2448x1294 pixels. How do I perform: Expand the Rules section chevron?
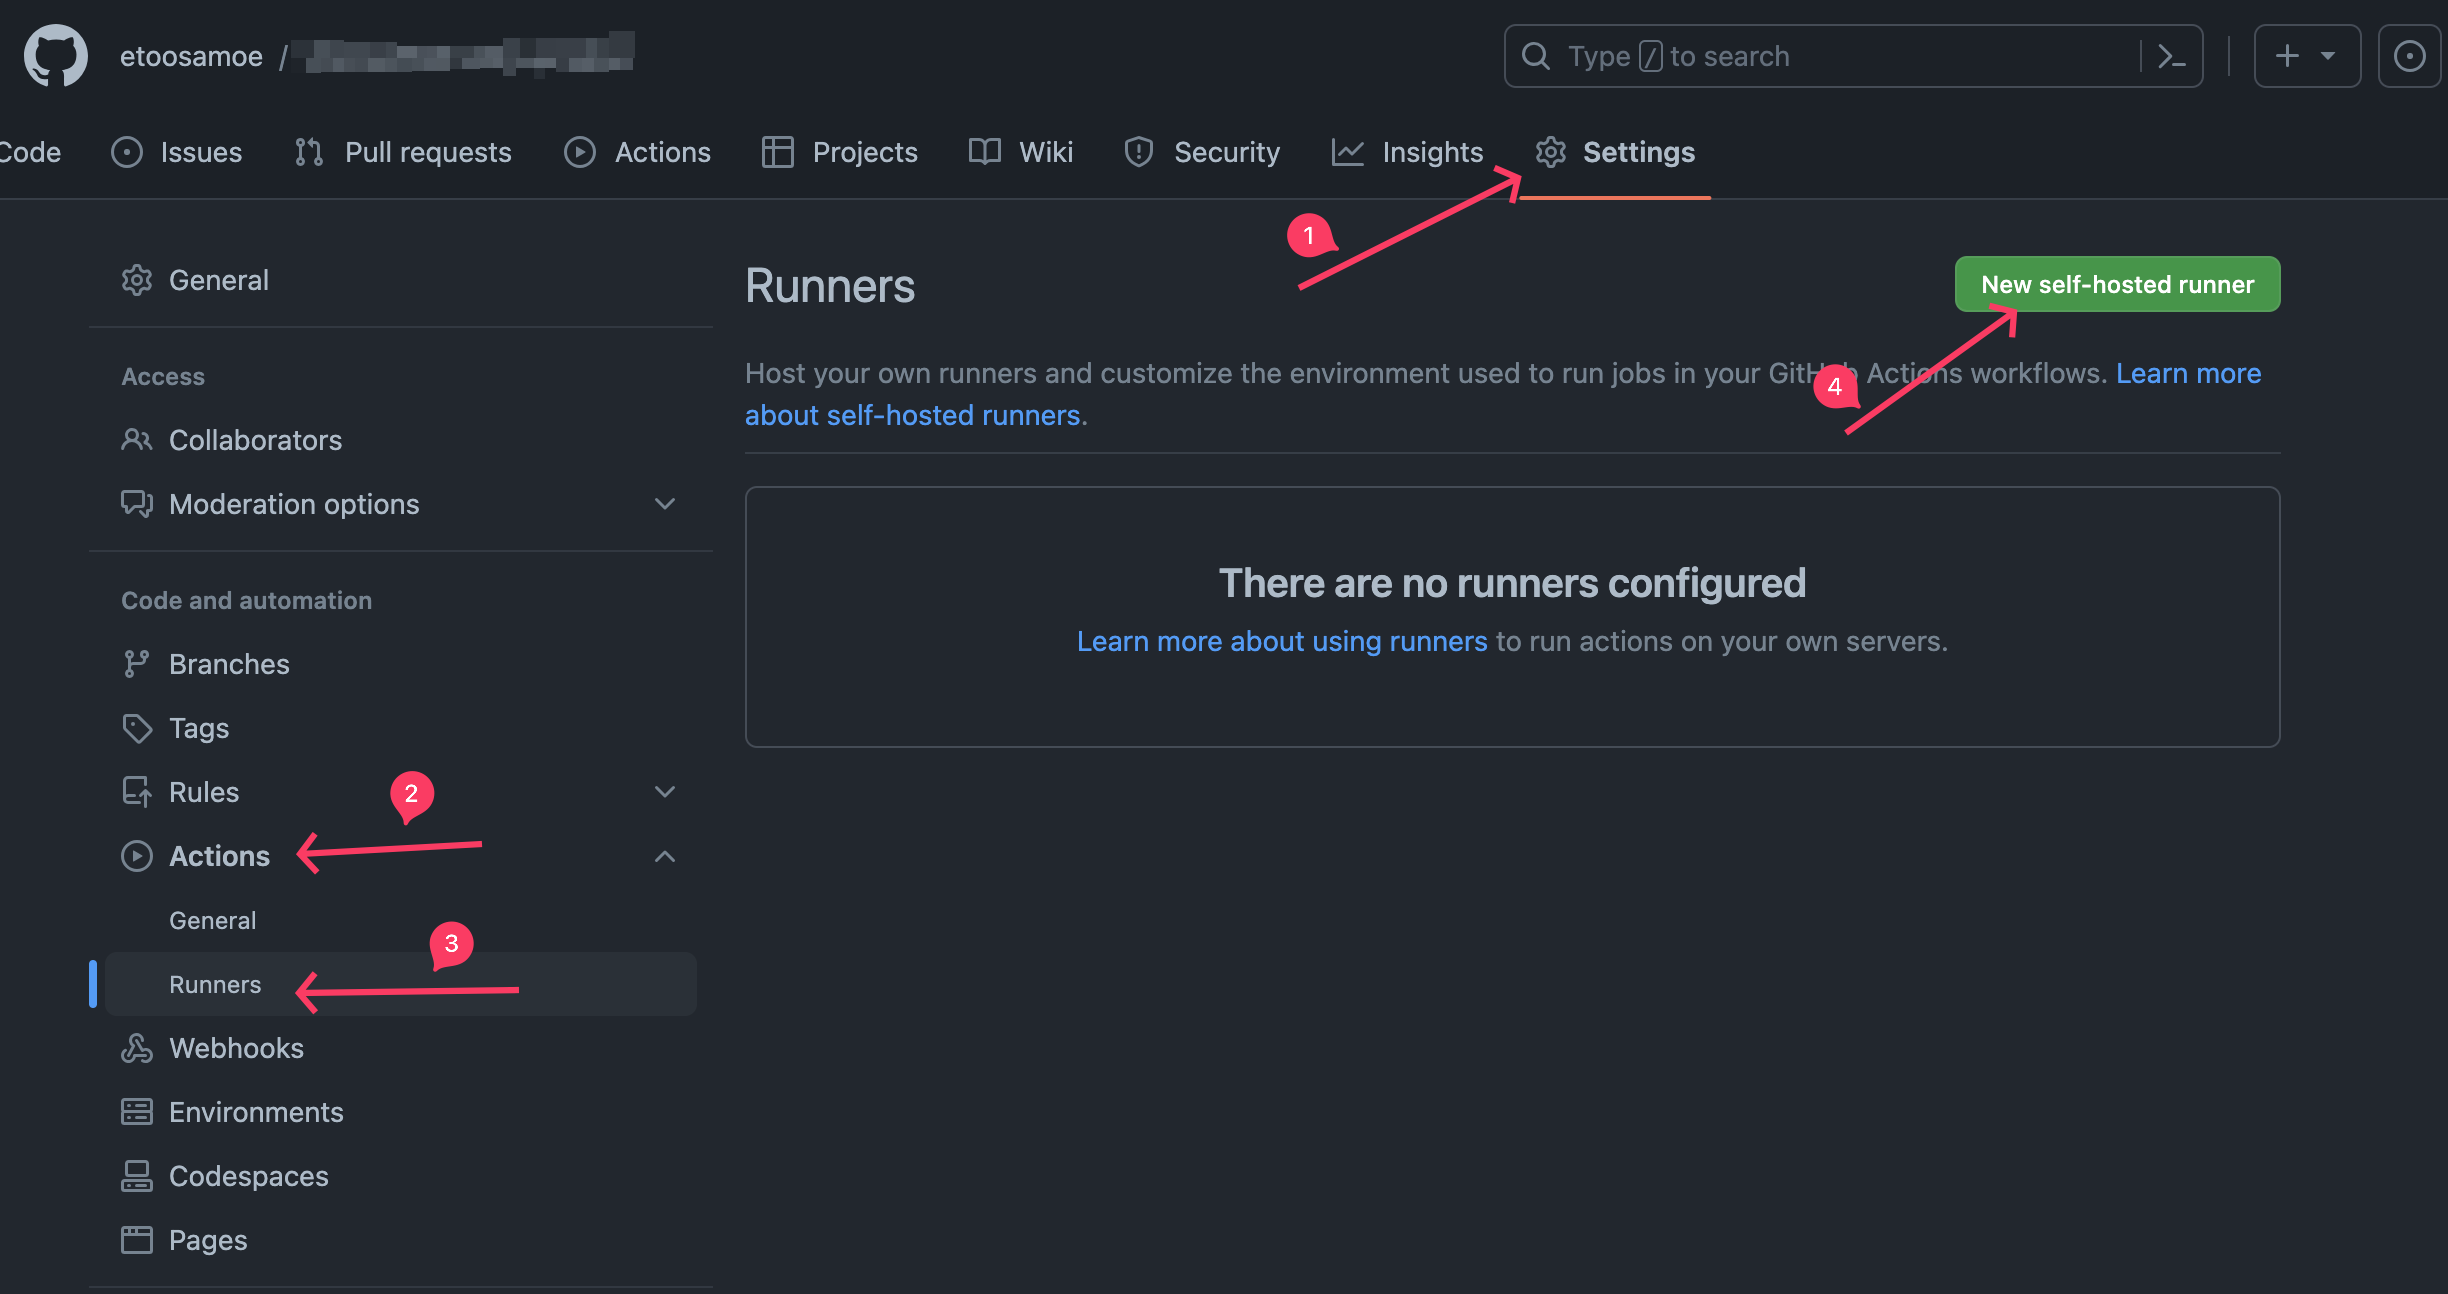(665, 792)
